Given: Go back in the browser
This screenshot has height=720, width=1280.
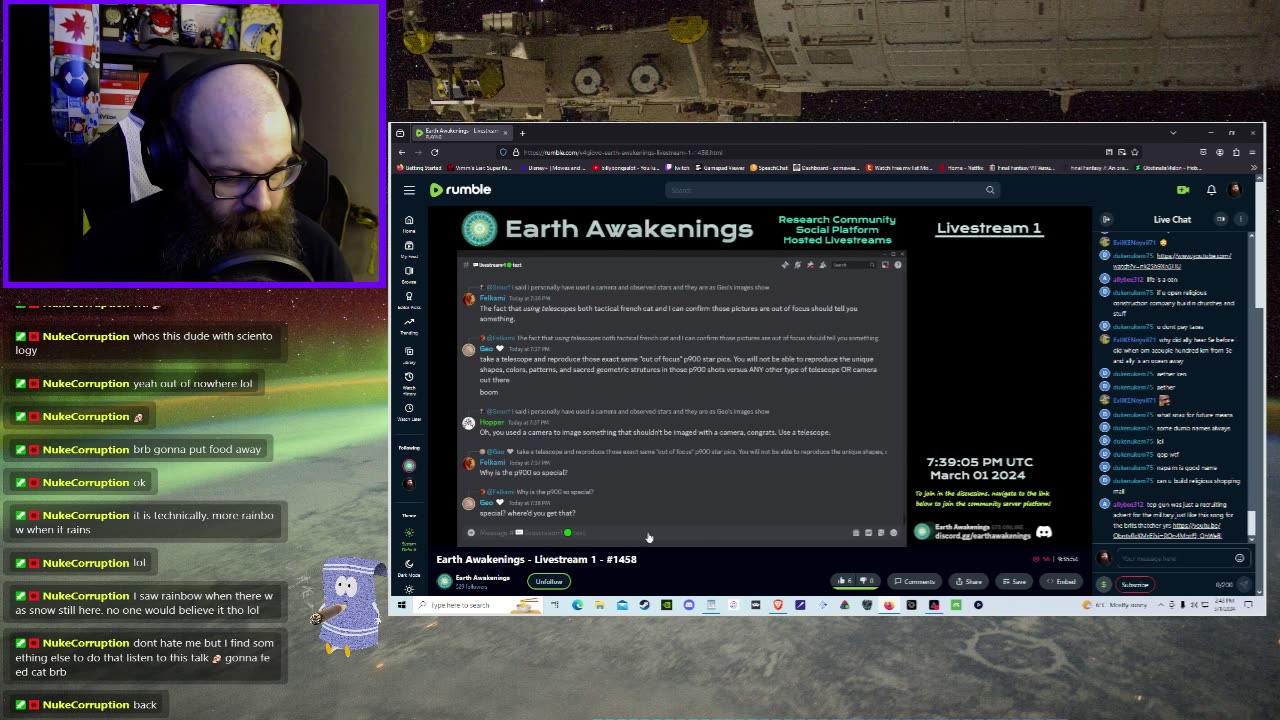Looking at the screenshot, I should point(402,152).
